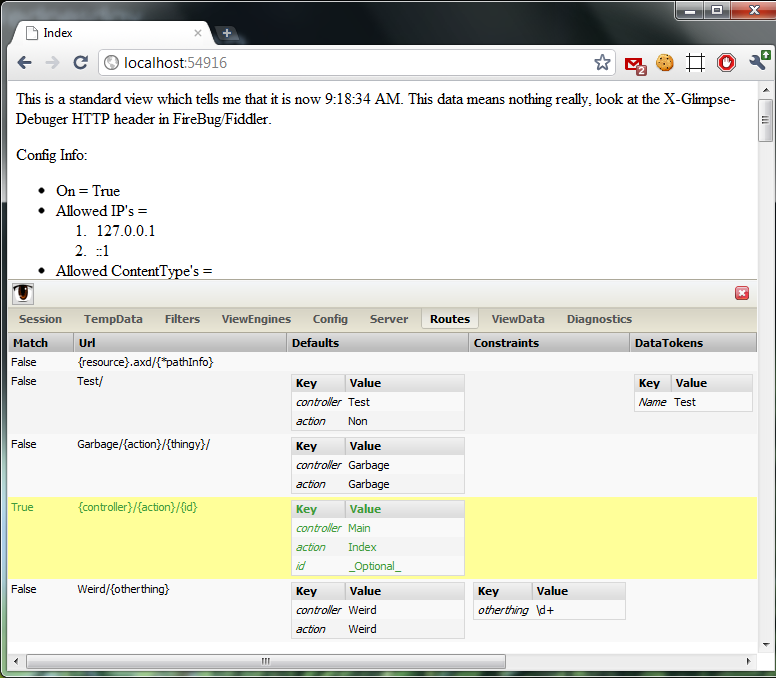776x678 pixels.
Task: Open the Chrome wrench settings menu
Action: [x=758, y=63]
